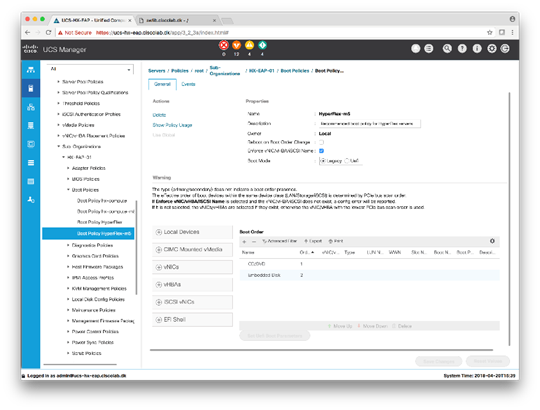Toggle Enforce vNIC/vHBA/iSCSI Name checkbox
The width and height of the screenshot is (540, 410).
[321, 151]
